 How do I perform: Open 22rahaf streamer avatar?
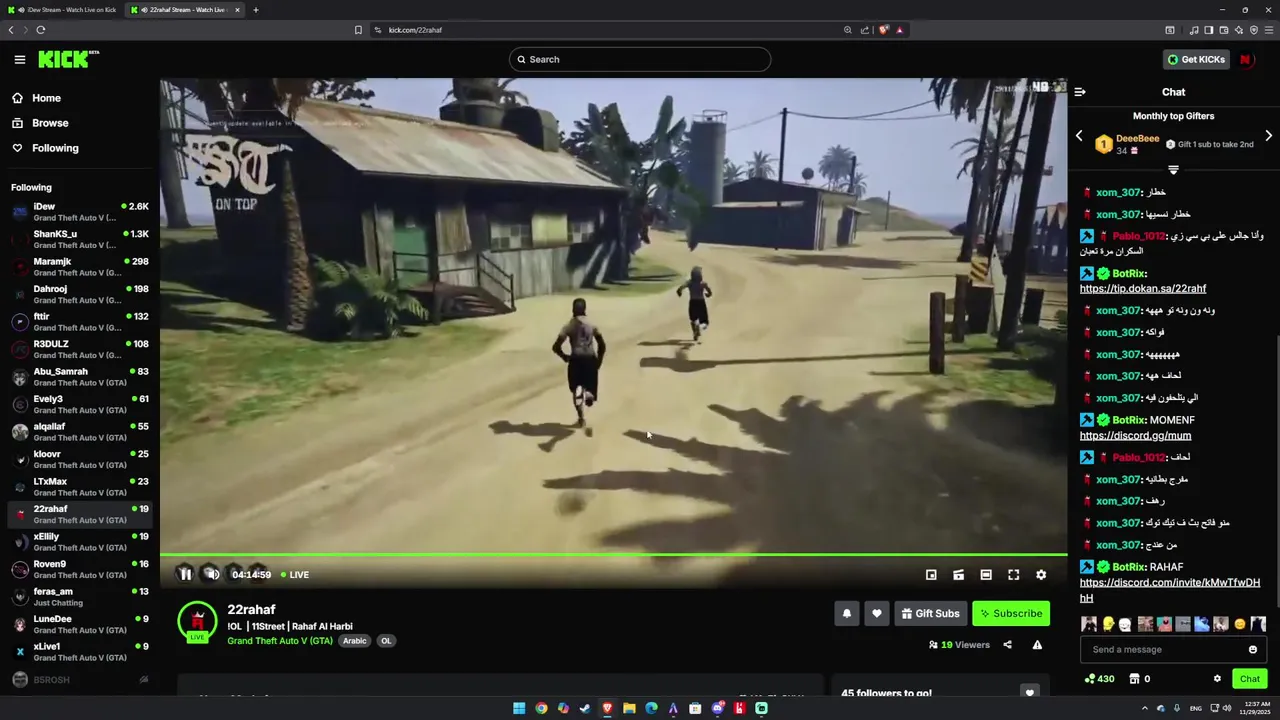pyautogui.click(x=197, y=622)
